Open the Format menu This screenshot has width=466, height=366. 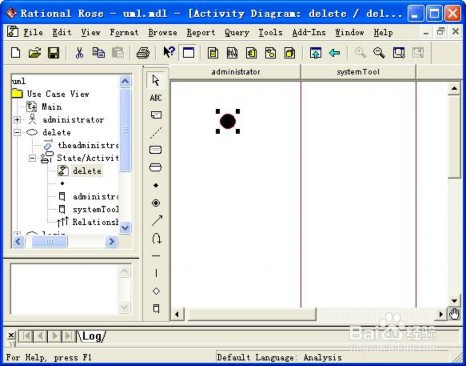click(124, 32)
